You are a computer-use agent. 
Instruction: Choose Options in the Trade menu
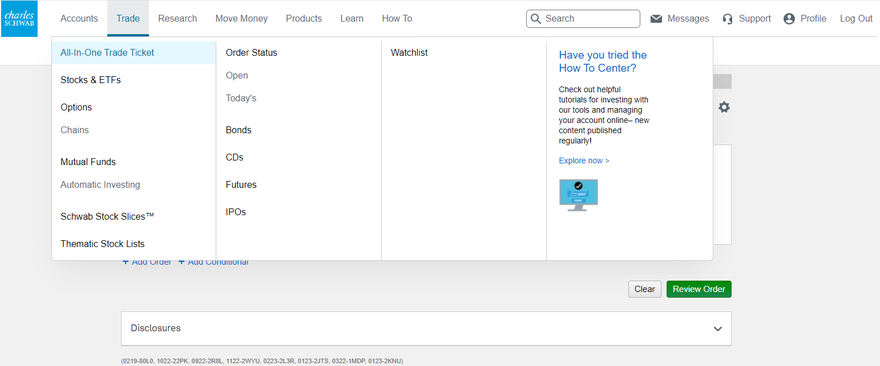click(76, 107)
